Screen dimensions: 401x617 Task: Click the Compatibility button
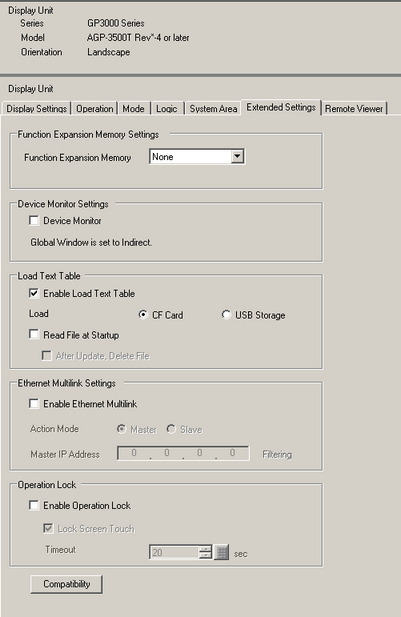coord(67,584)
